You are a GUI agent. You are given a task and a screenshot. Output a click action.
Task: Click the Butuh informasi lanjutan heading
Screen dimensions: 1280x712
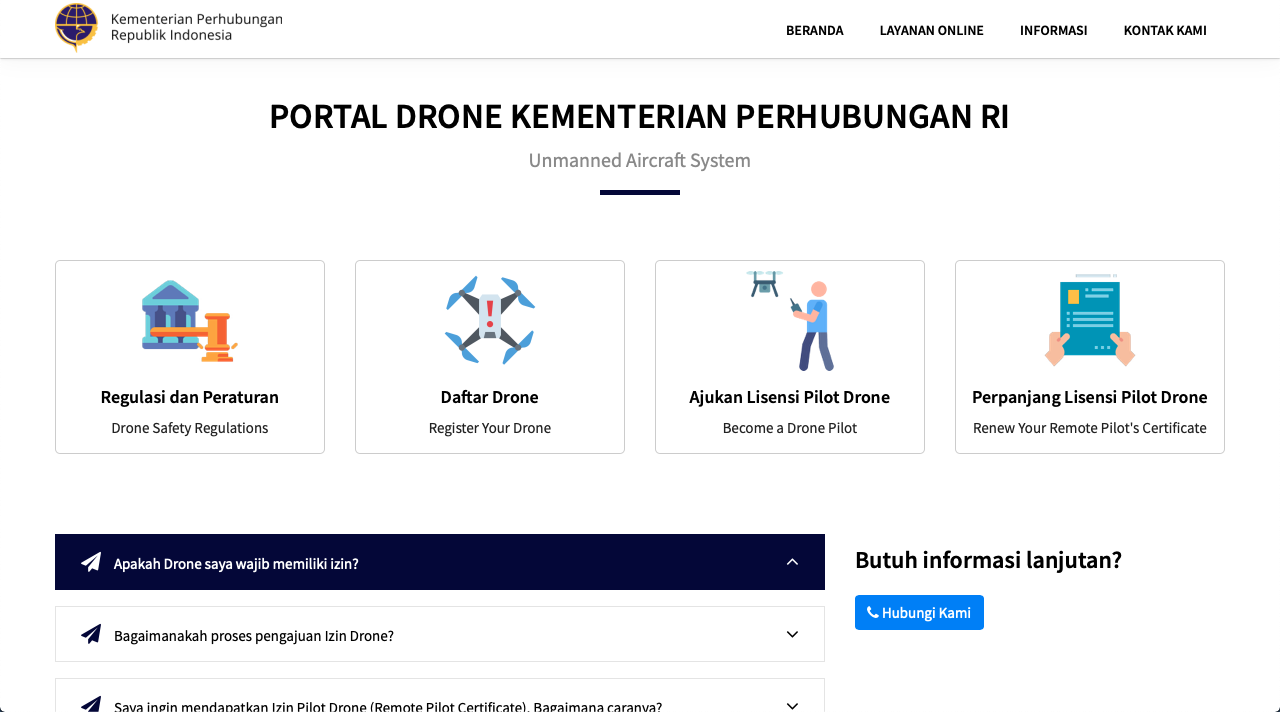[x=989, y=560]
